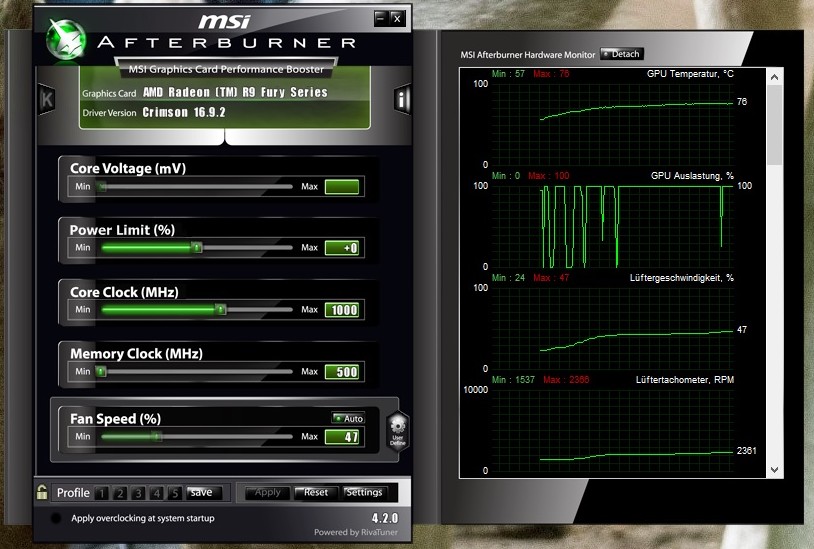Close the Afterburner window
This screenshot has height=549, width=814.
(397, 18)
